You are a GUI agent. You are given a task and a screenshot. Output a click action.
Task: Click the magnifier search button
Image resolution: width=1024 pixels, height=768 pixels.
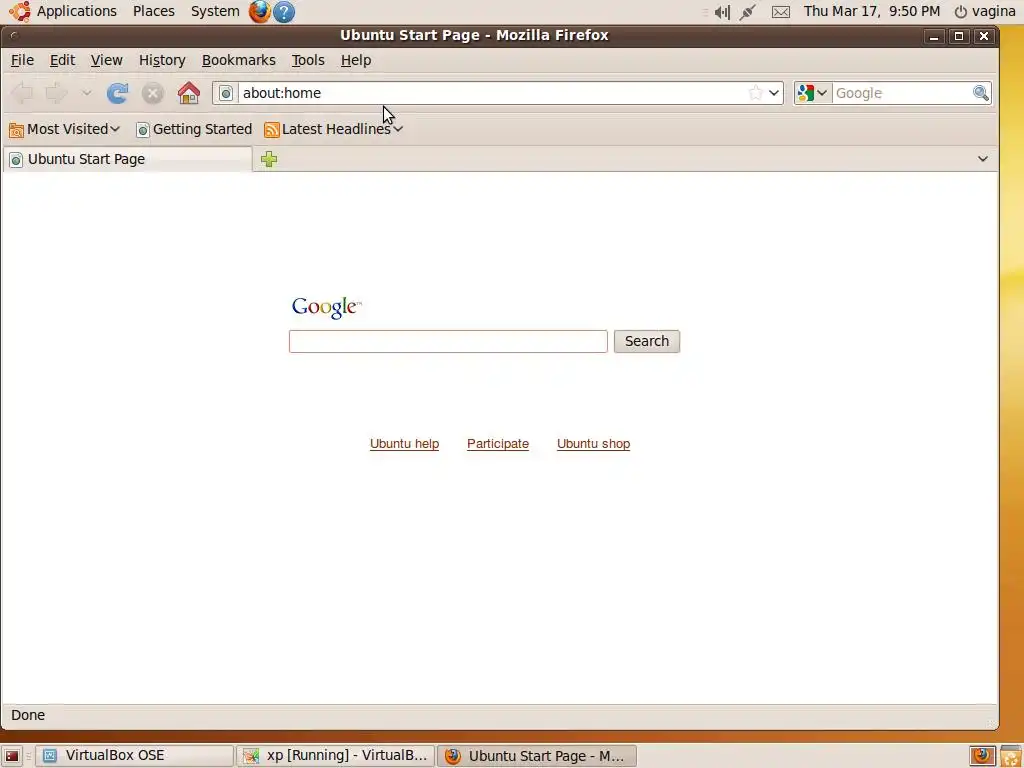[x=980, y=93]
